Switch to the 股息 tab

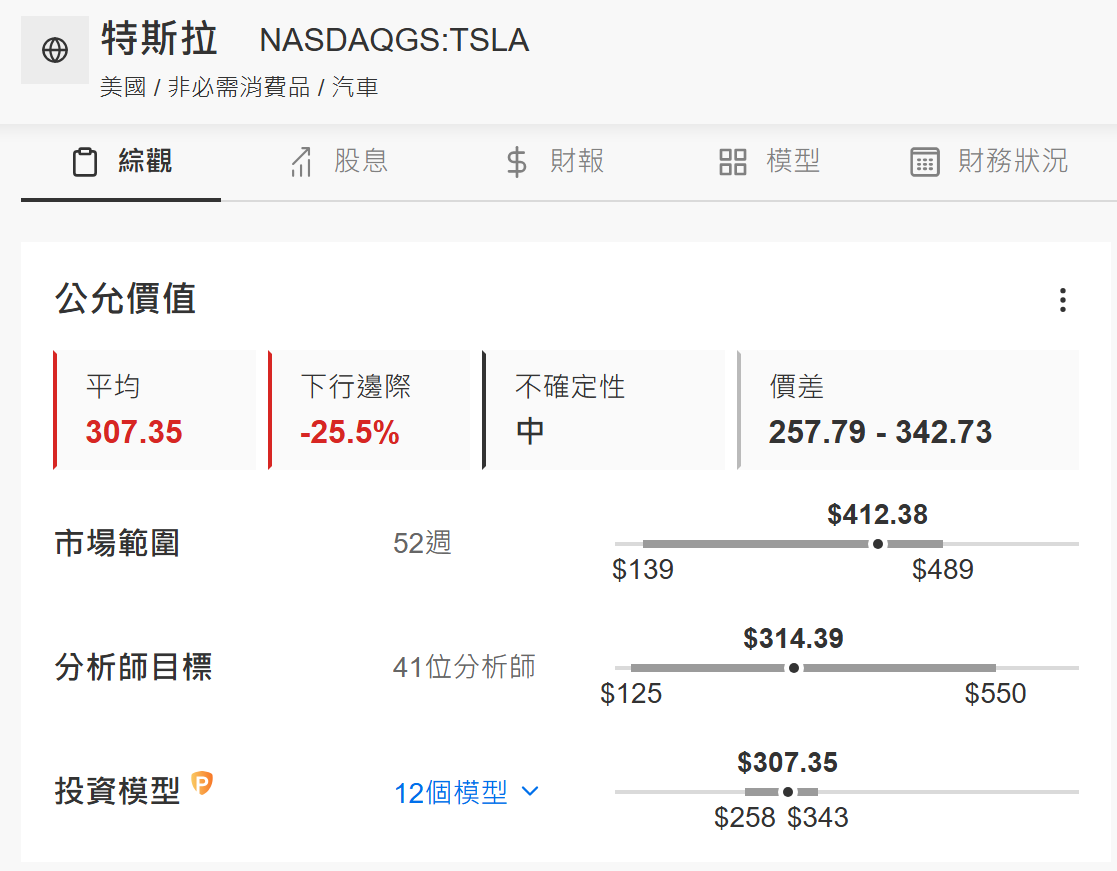tap(360, 161)
